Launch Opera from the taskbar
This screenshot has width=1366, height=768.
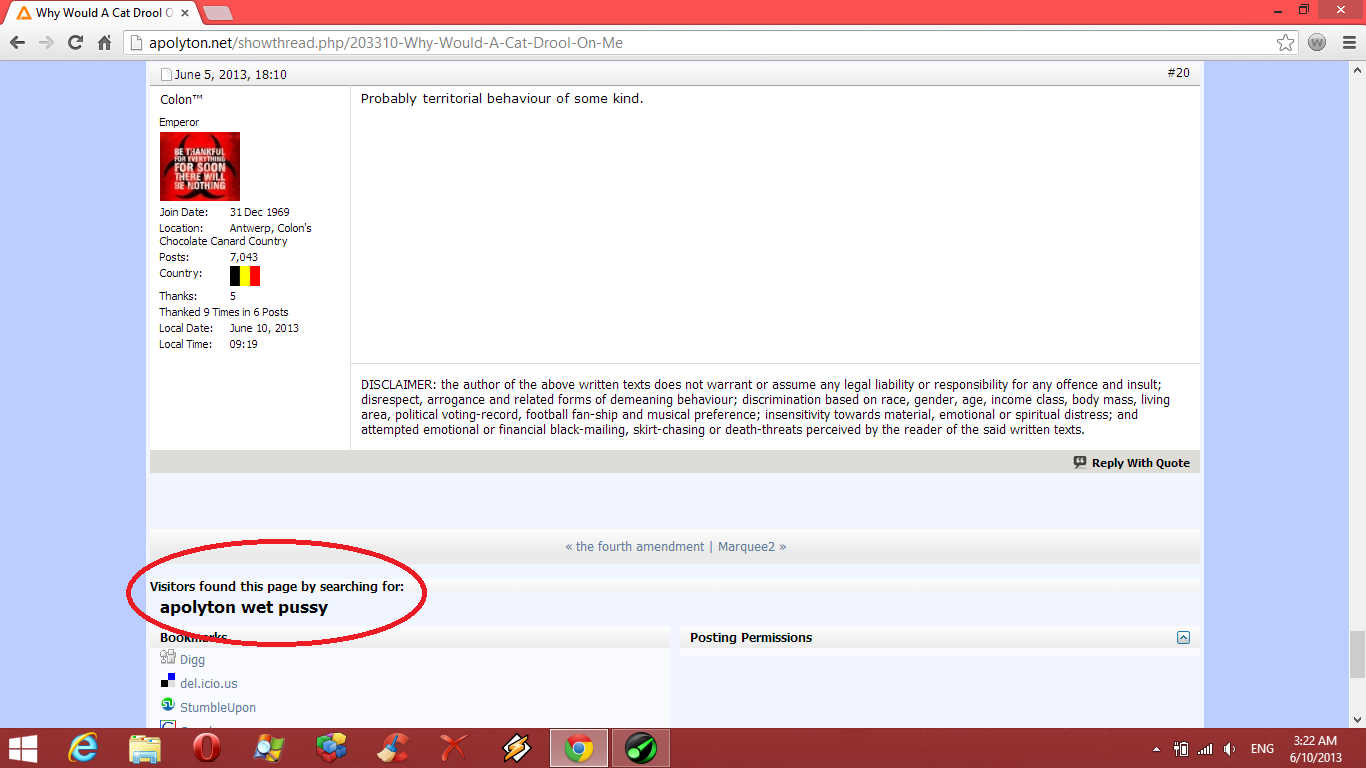click(x=207, y=748)
